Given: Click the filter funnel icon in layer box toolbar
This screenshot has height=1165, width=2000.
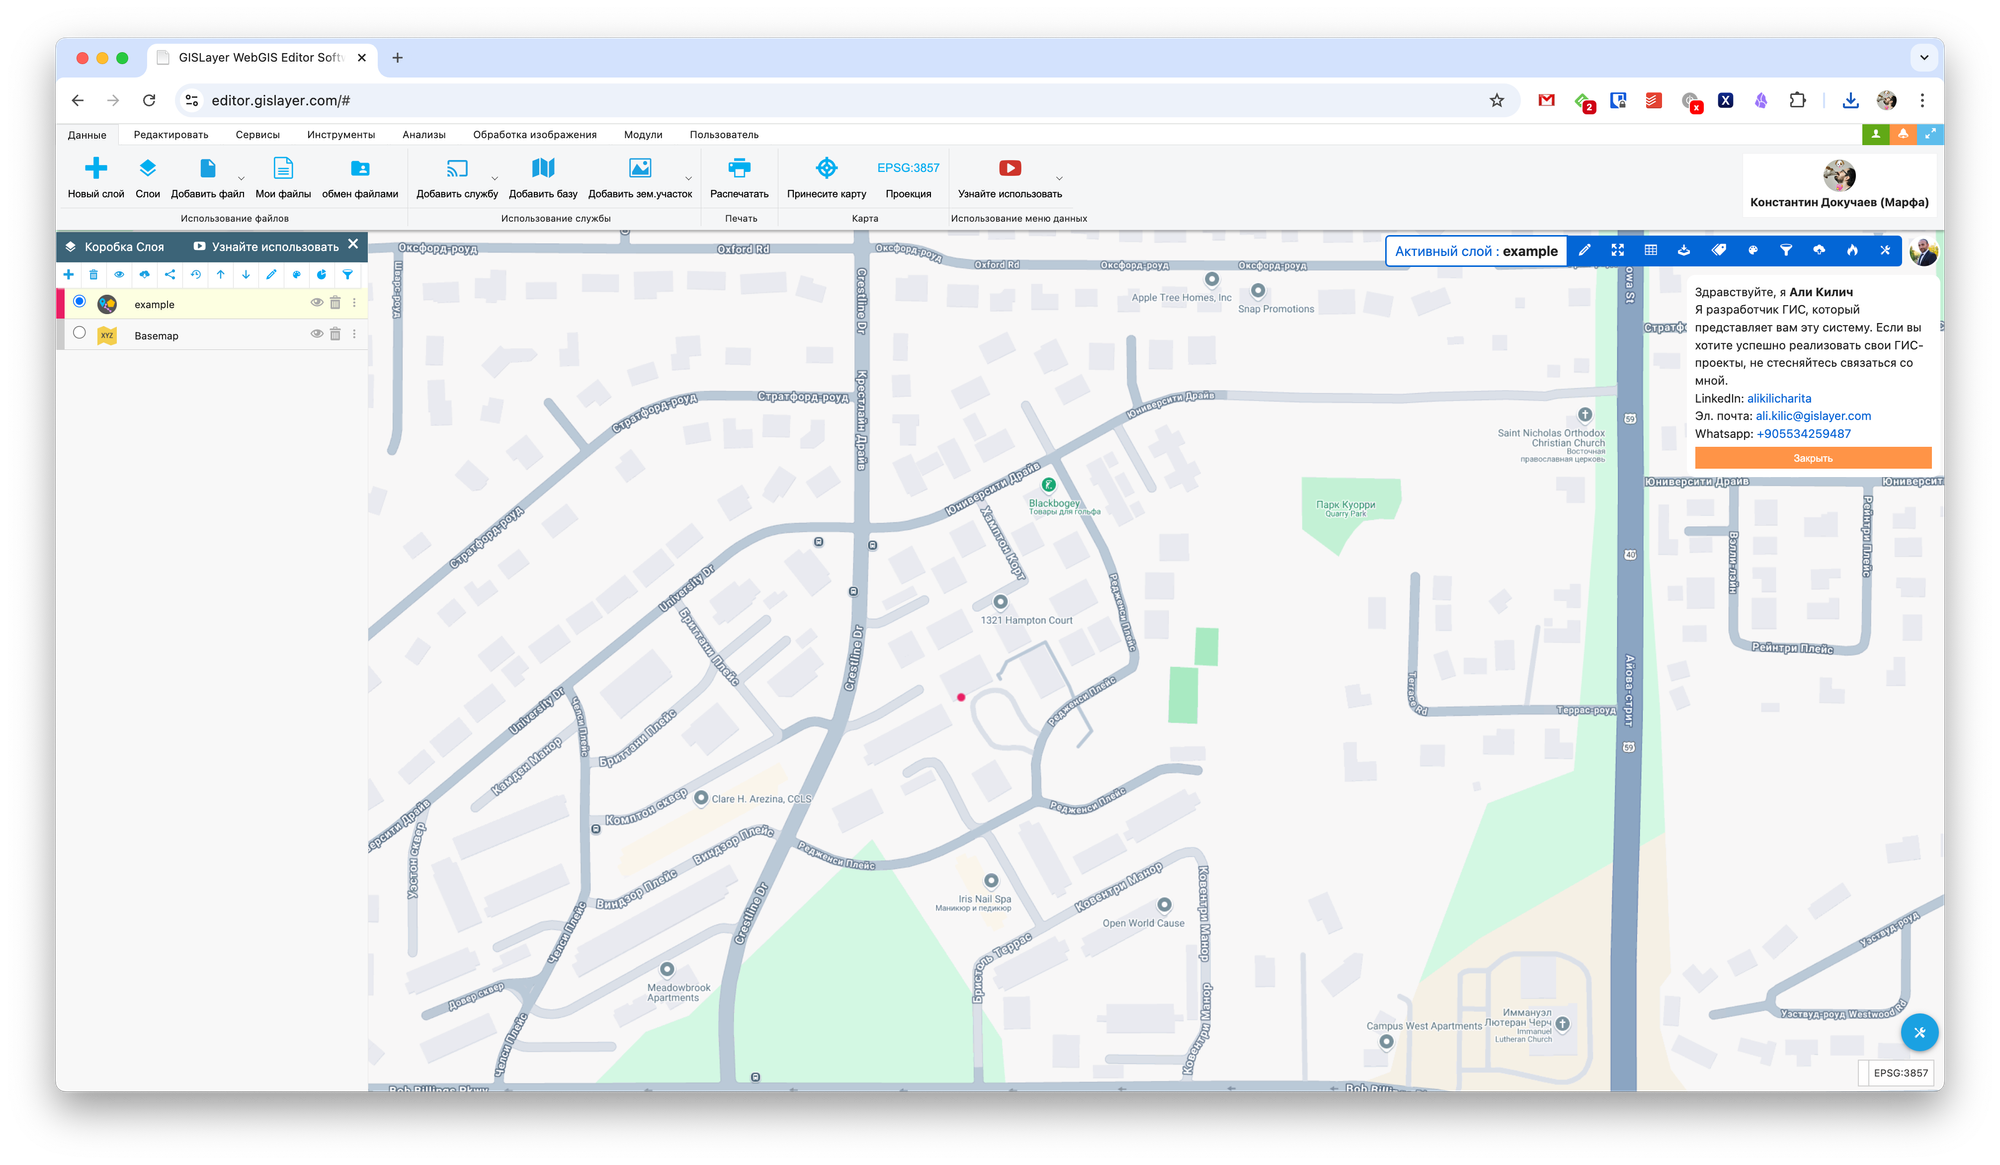Looking at the screenshot, I should [x=347, y=275].
